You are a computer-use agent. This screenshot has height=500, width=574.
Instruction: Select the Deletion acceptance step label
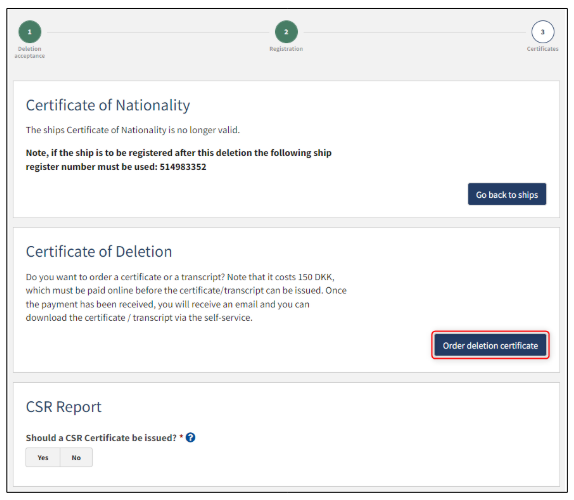[x=30, y=52]
